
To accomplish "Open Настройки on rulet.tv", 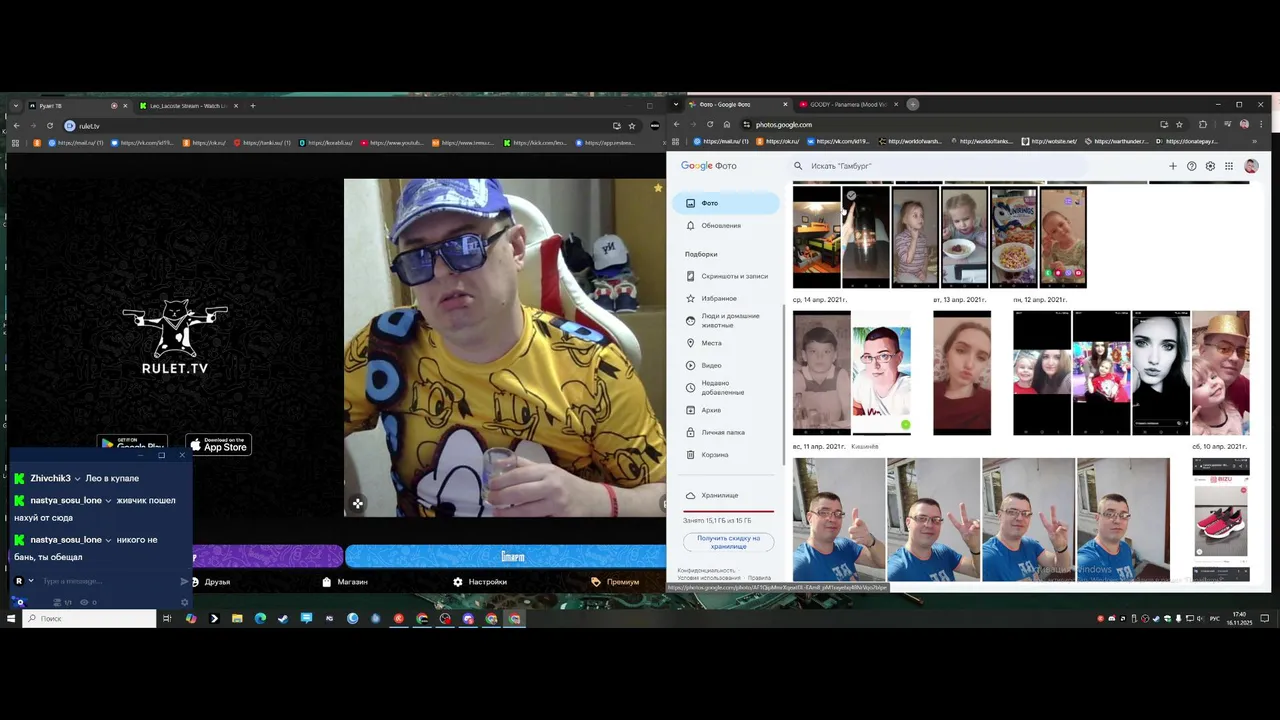I will pyautogui.click(x=480, y=582).
